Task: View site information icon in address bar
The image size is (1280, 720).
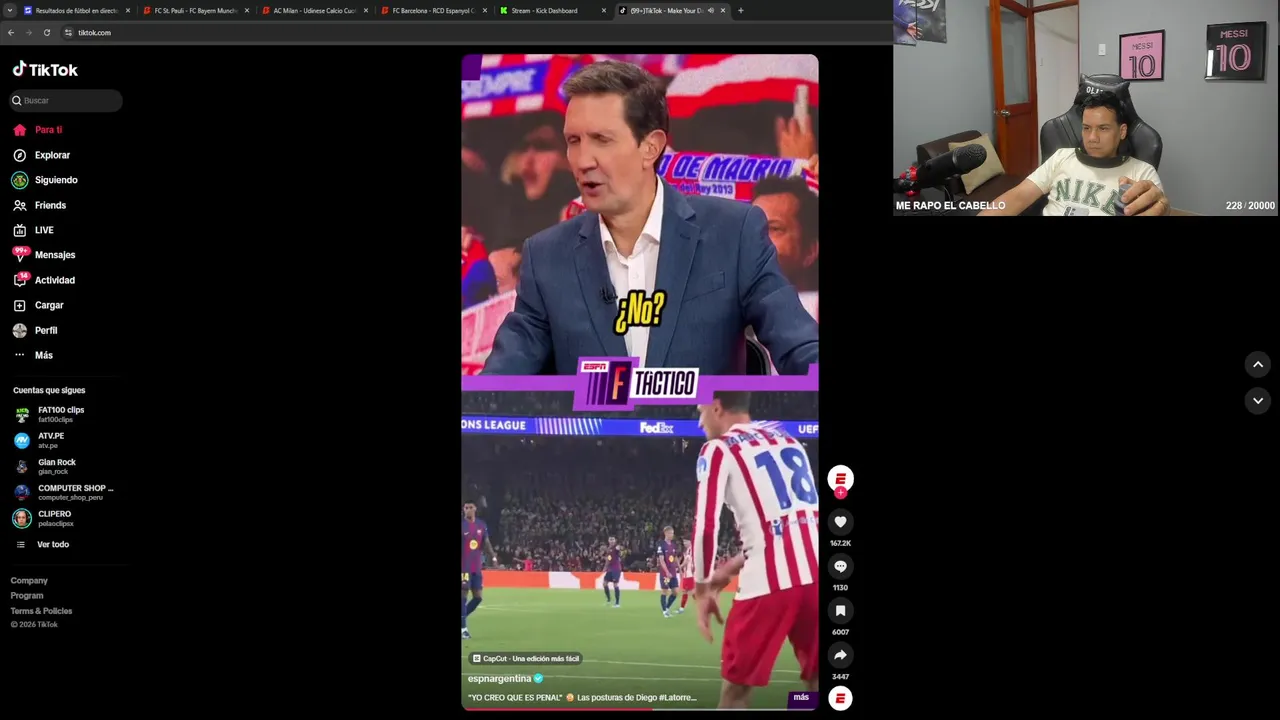Action: tap(68, 33)
